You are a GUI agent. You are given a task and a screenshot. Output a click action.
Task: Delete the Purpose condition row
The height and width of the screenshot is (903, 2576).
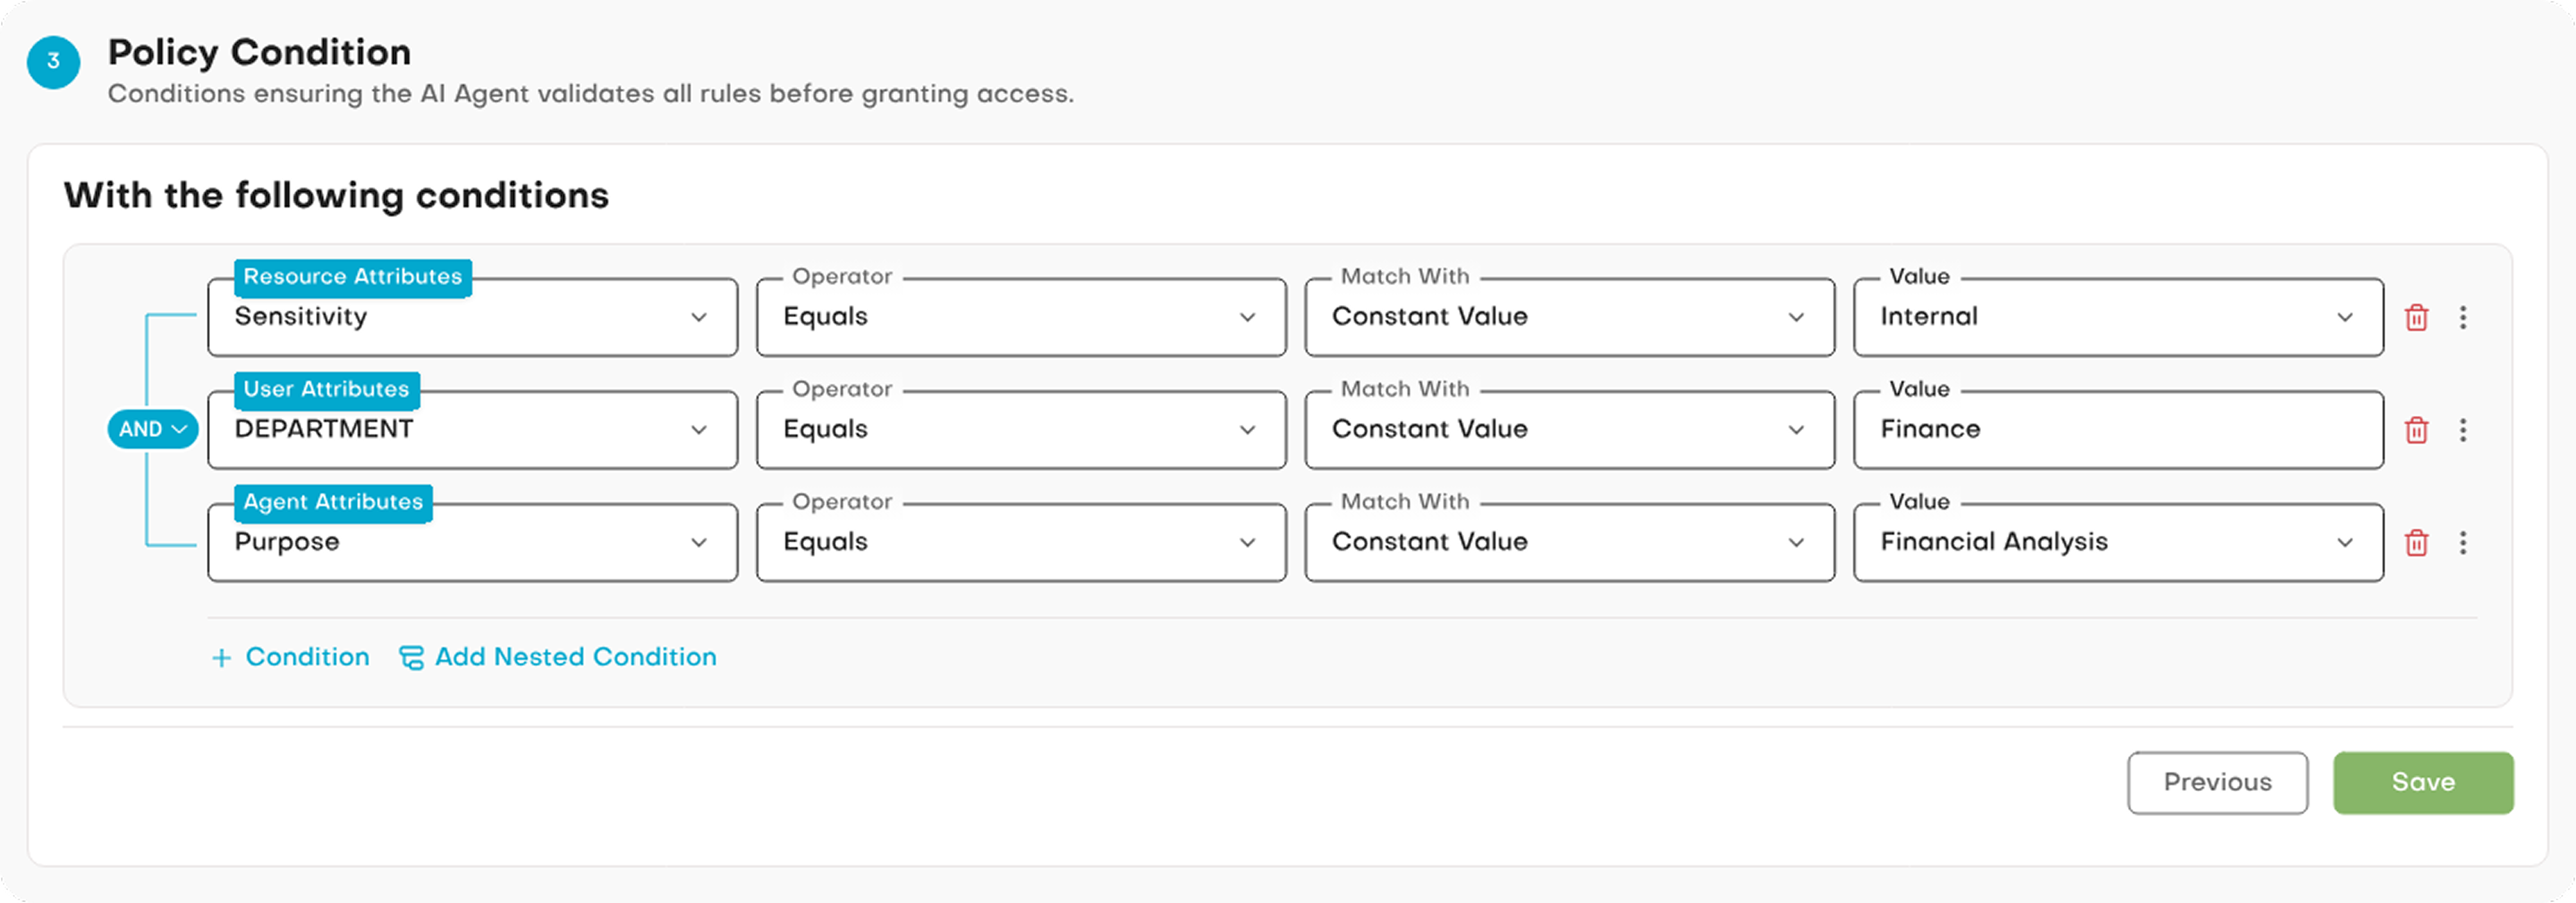(2416, 543)
